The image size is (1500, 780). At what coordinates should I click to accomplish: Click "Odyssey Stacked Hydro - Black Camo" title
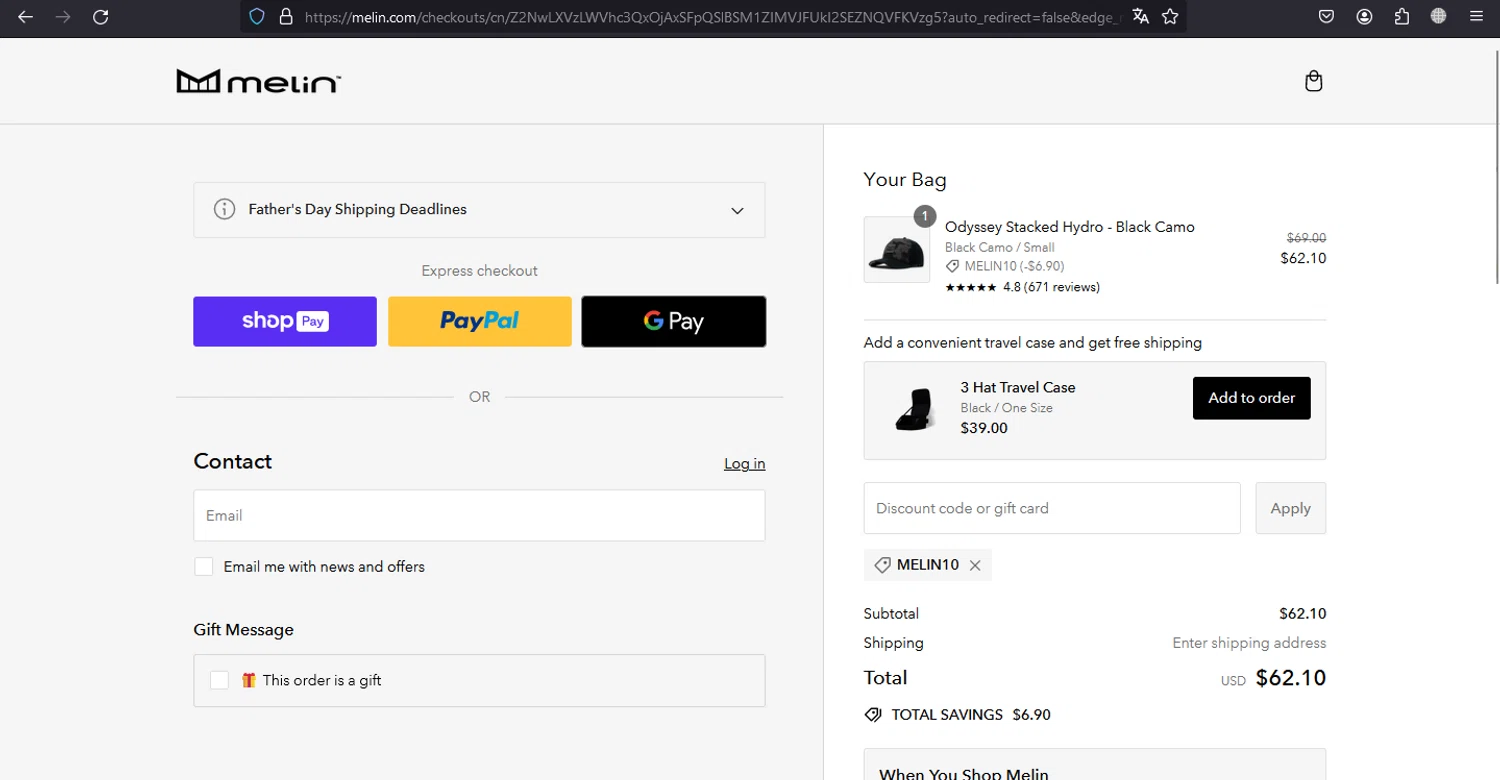coord(1070,227)
